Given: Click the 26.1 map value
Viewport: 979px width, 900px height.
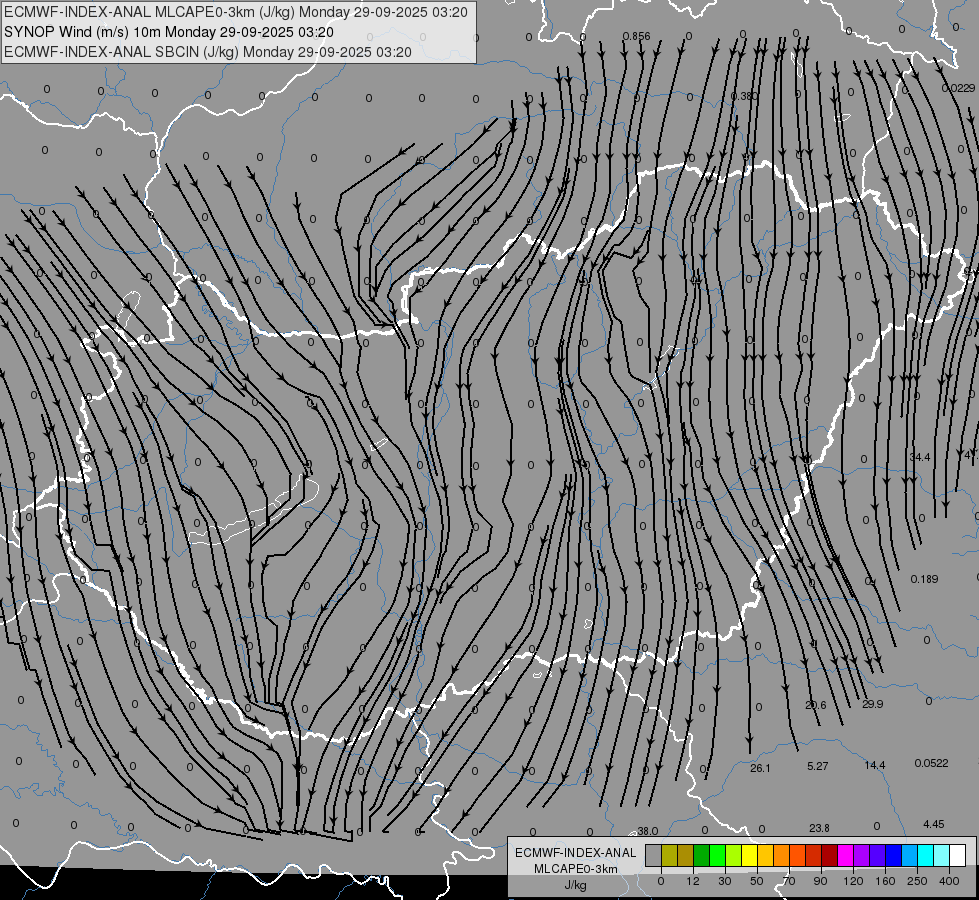Looking at the screenshot, I should point(760,768).
